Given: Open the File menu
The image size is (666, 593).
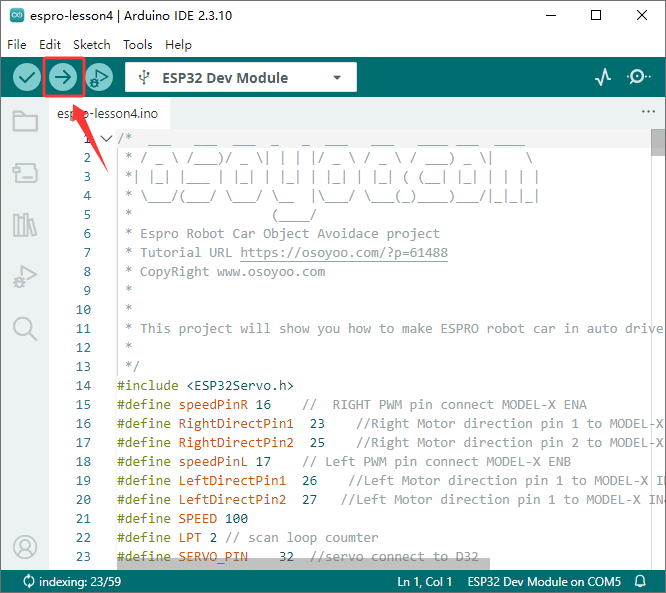Looking at the screenshot, I should click(x=17, y=45).
